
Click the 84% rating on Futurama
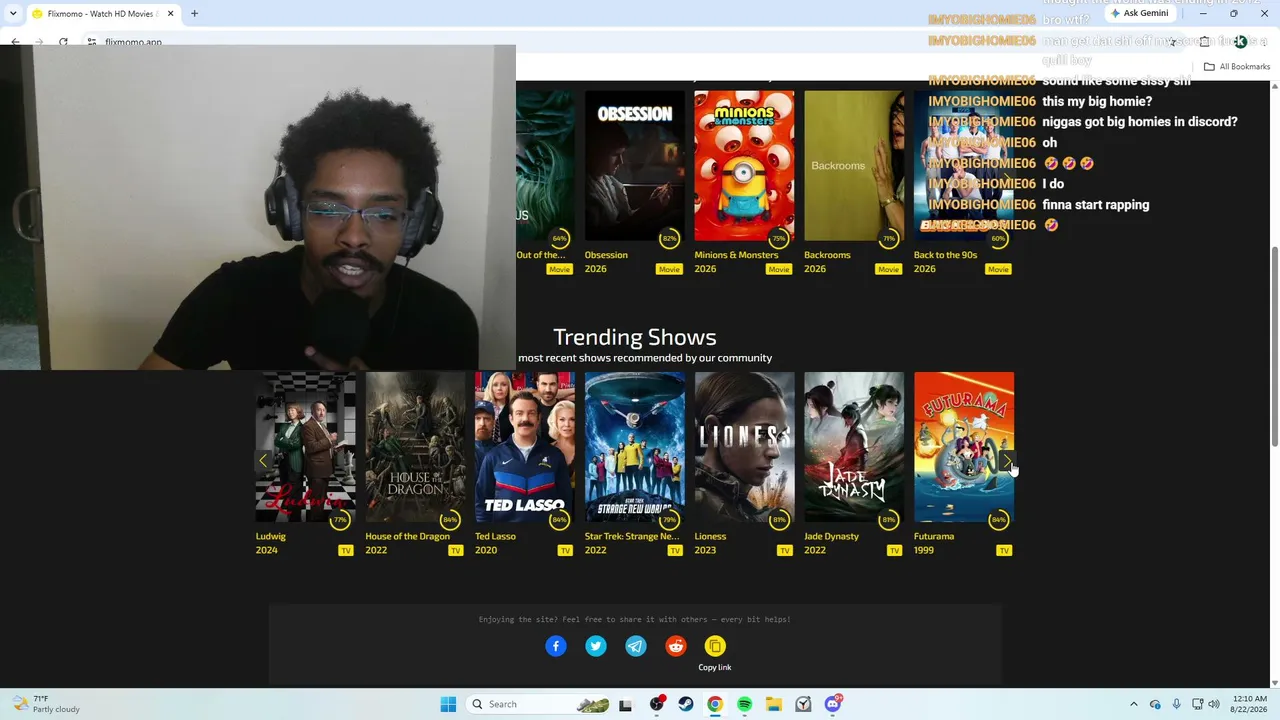[x=998, y=519]
